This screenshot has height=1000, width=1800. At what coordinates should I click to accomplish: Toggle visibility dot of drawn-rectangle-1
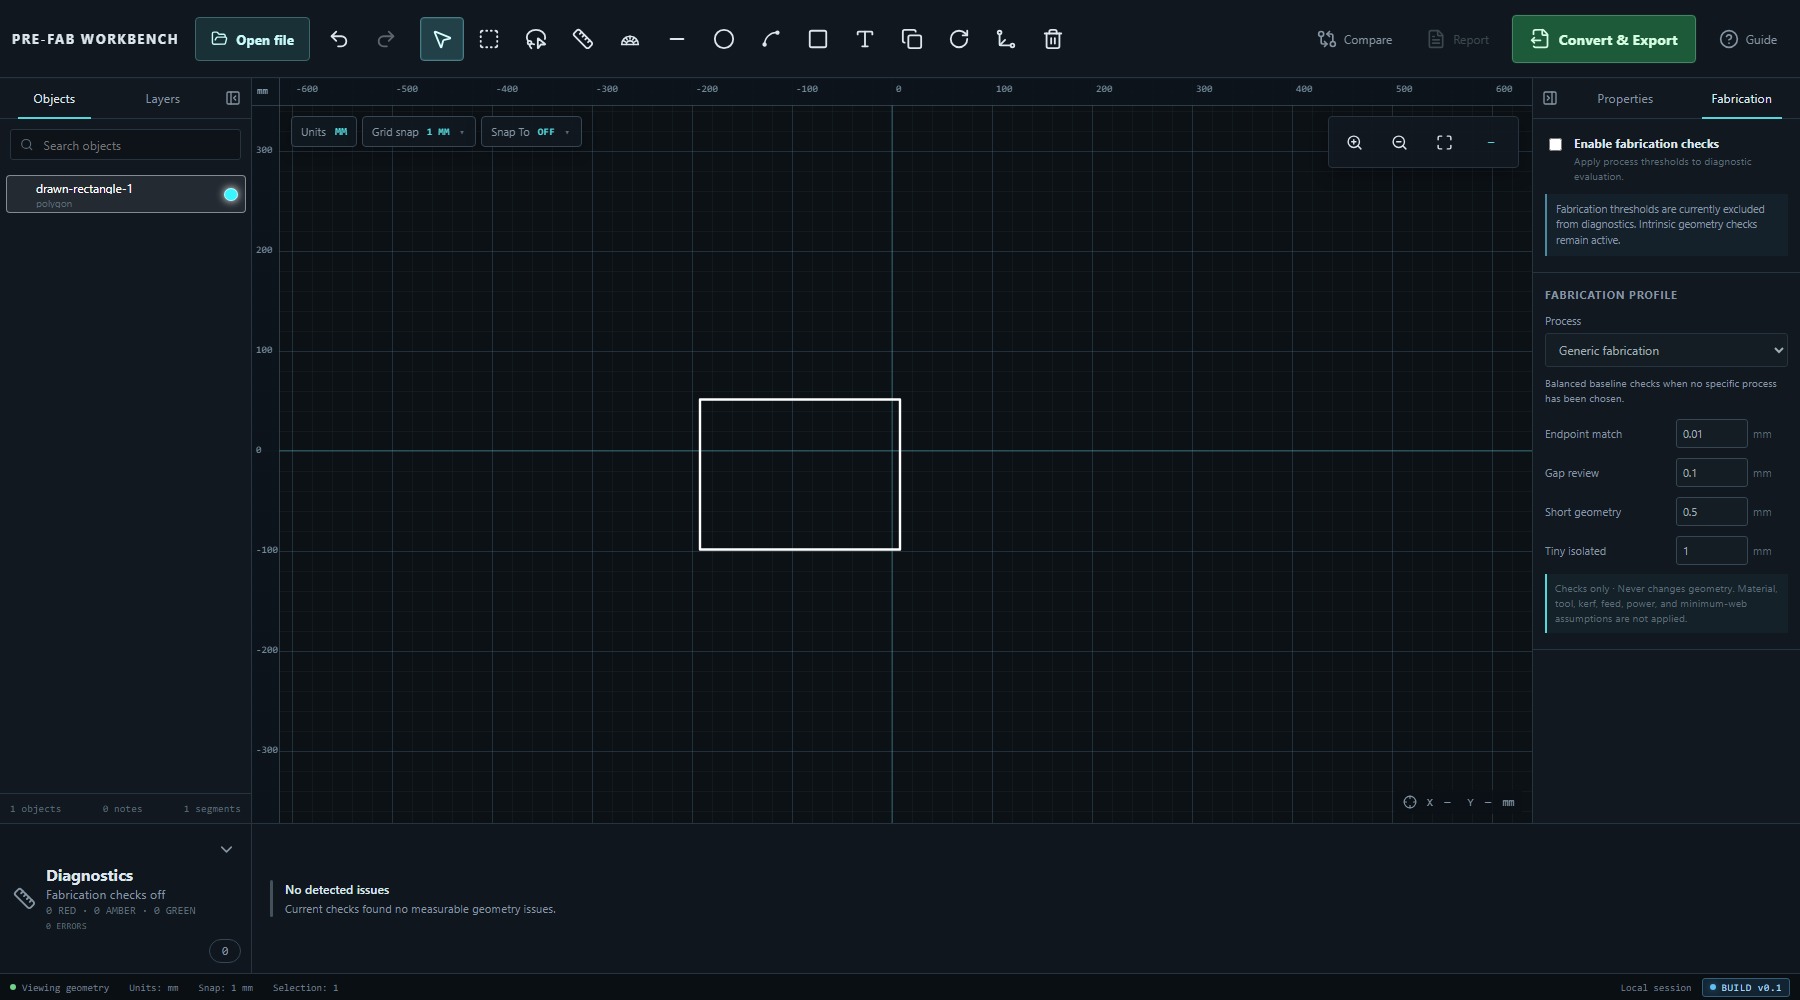231,194
